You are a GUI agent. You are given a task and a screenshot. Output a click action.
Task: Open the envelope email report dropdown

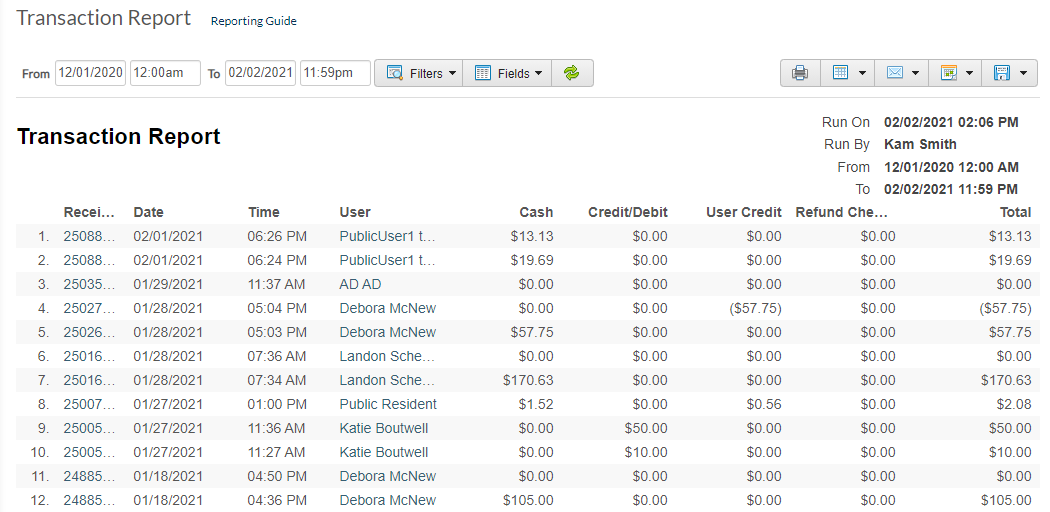coord(901,73)
